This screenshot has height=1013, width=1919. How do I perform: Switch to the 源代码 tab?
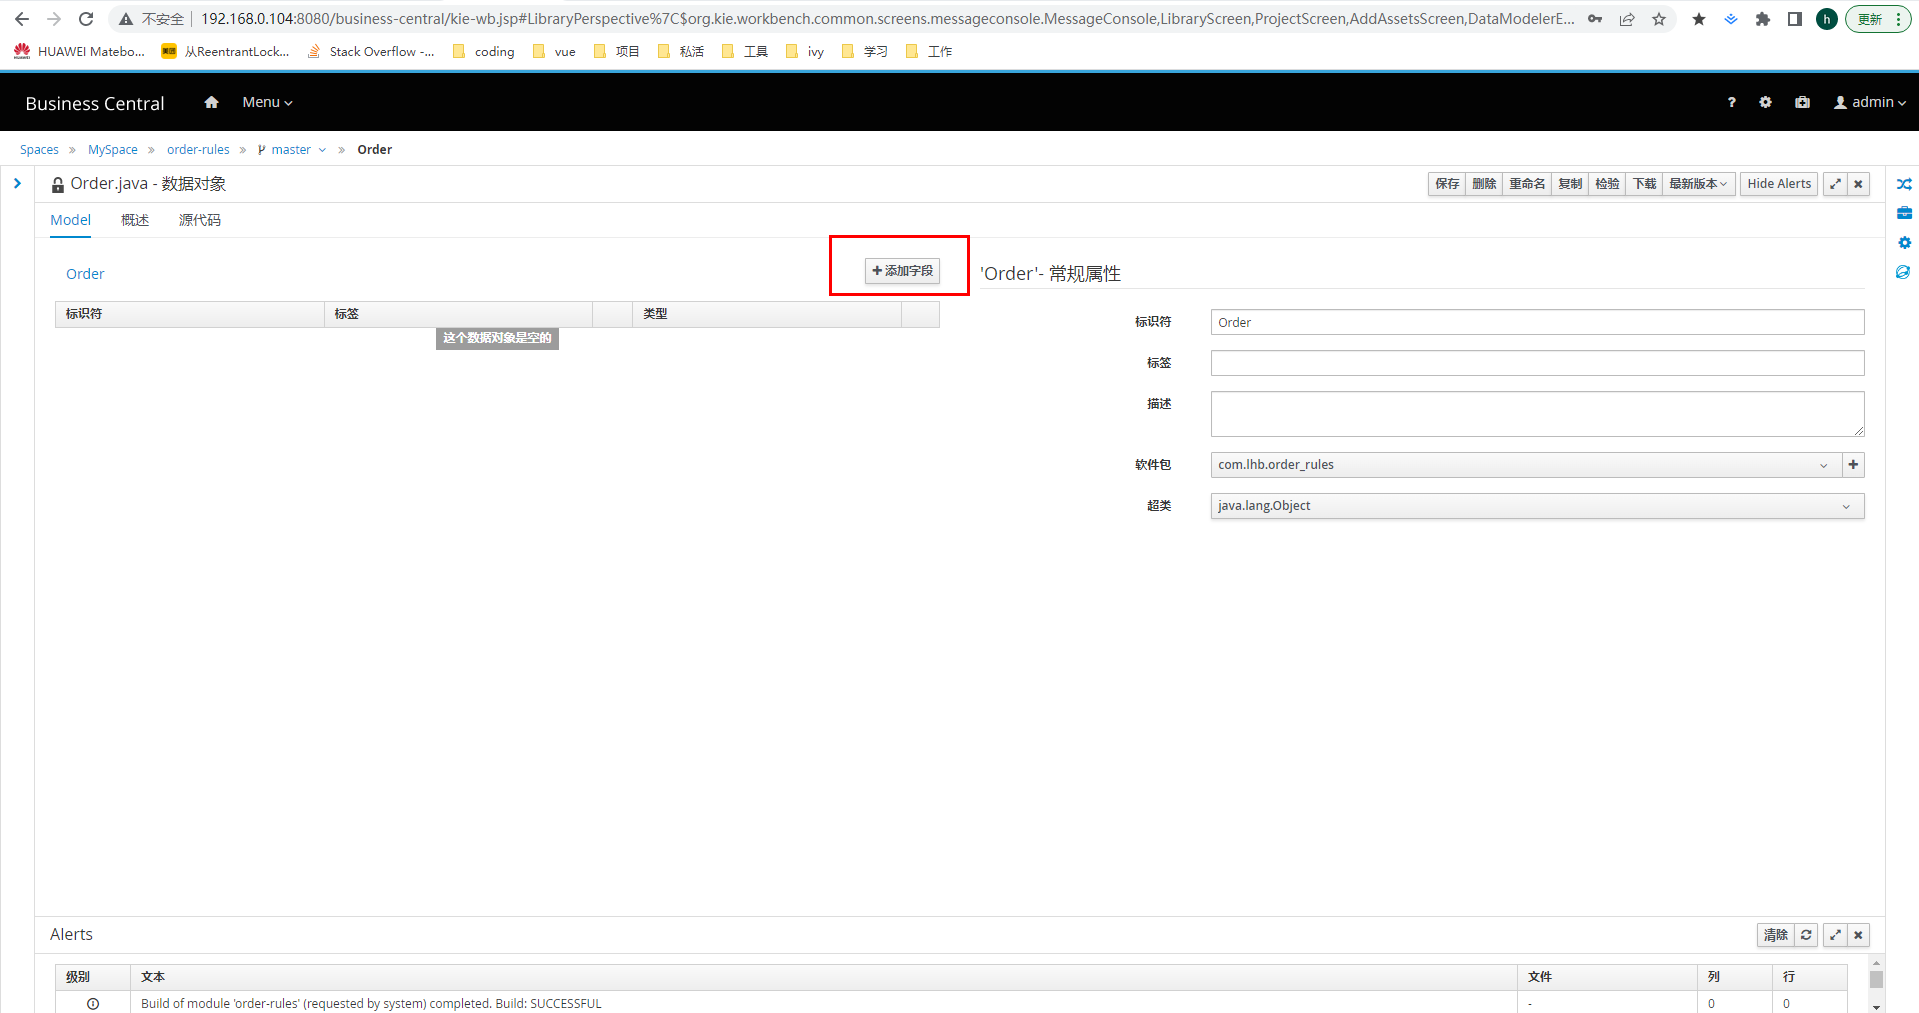199,220
